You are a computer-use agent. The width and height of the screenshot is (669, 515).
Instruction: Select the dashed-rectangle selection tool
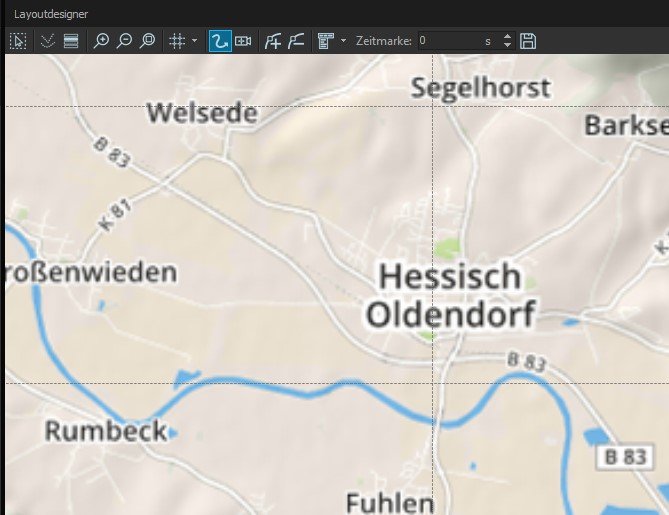click(x=18, y=41)
